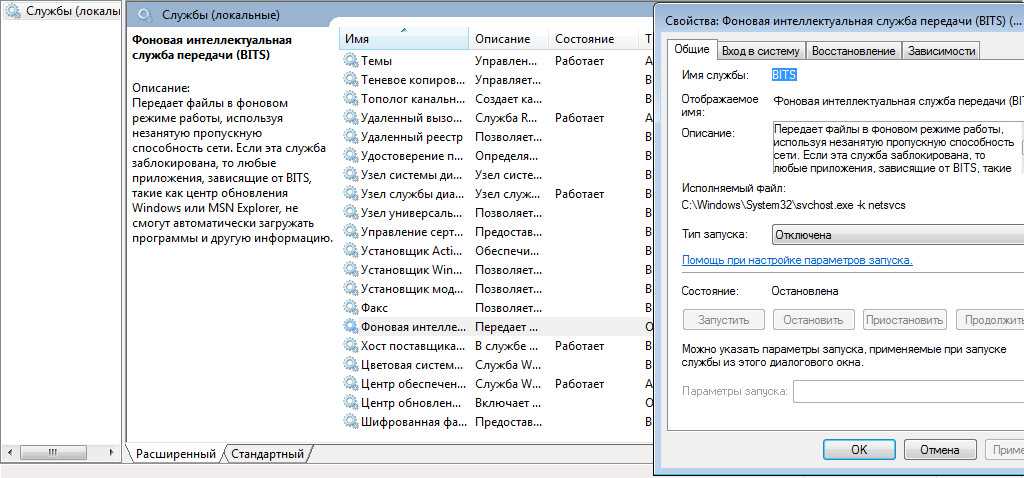Click the Запустить button
The image size is (1024, 478).
coord(723,320)
